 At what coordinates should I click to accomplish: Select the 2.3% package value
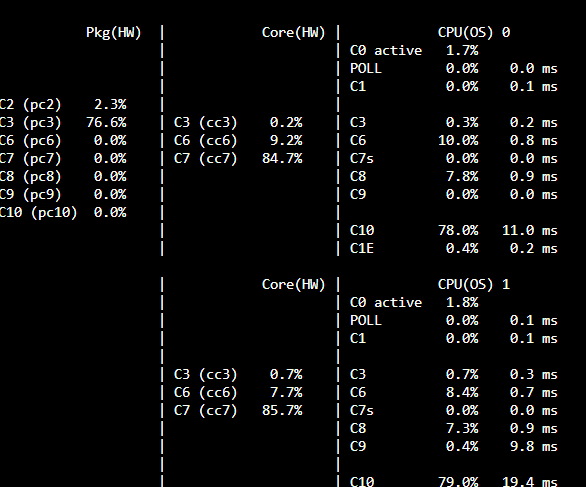[110, 104]
